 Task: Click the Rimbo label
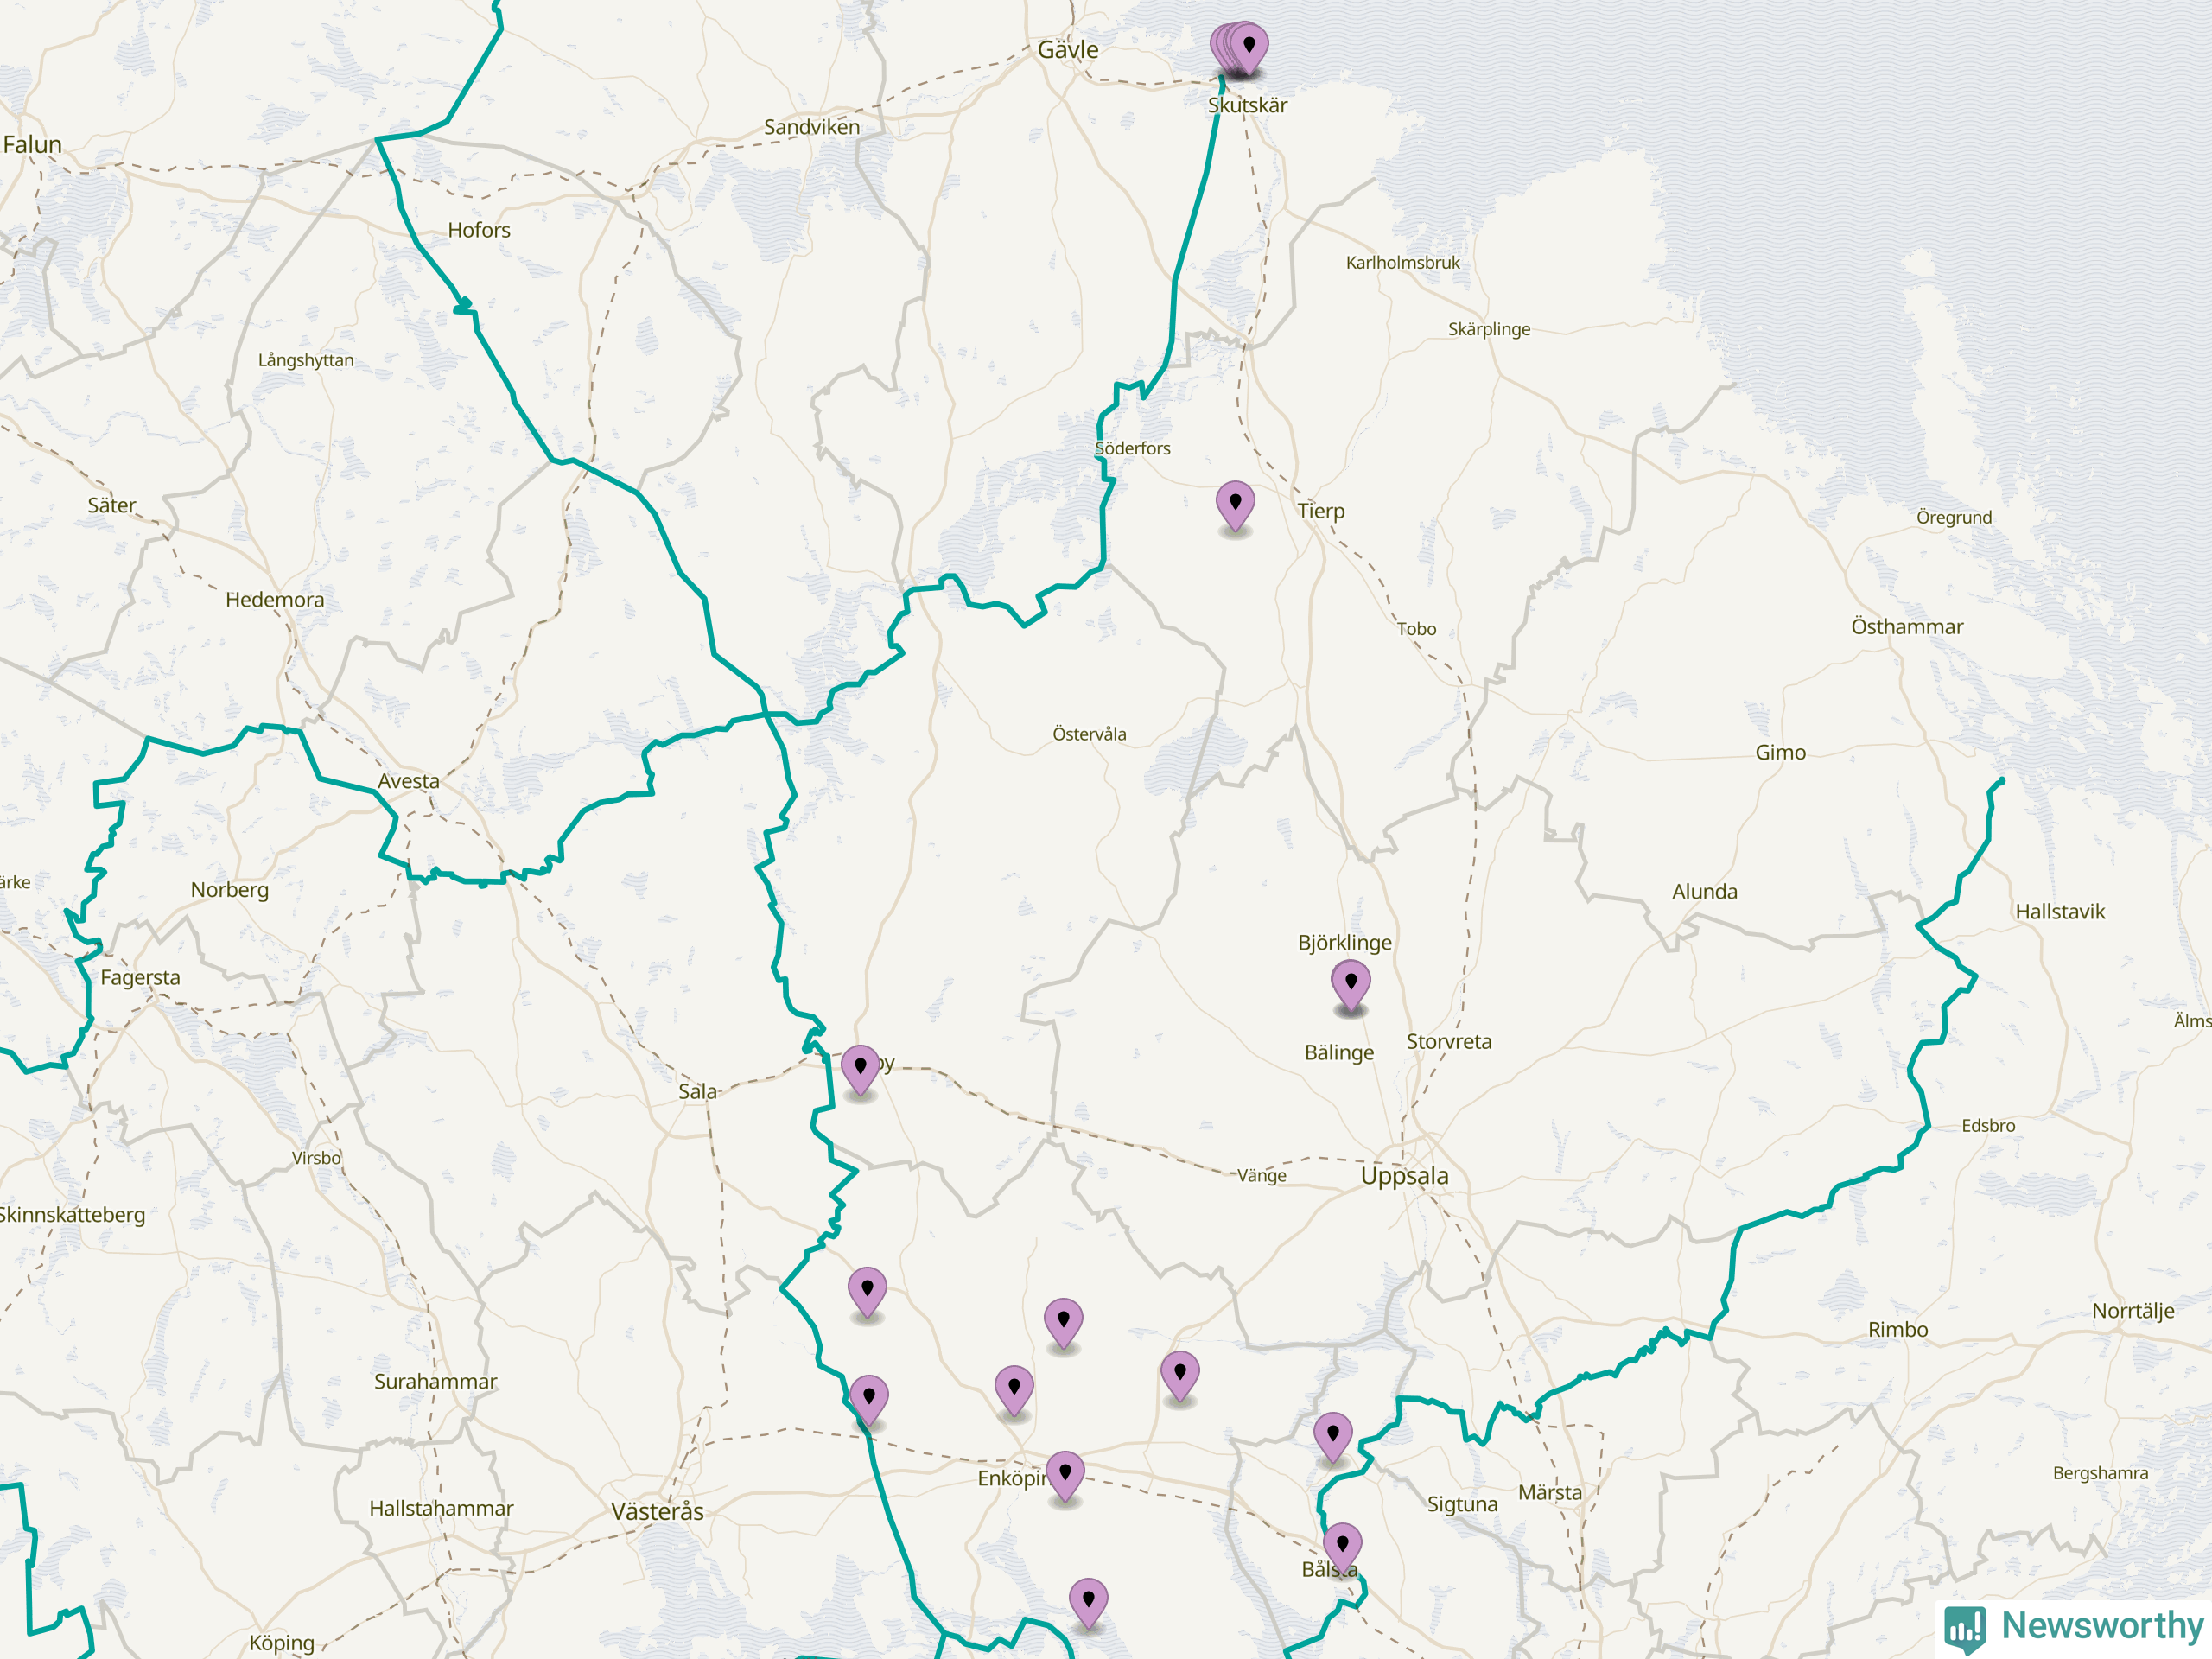[1898, 1330]
